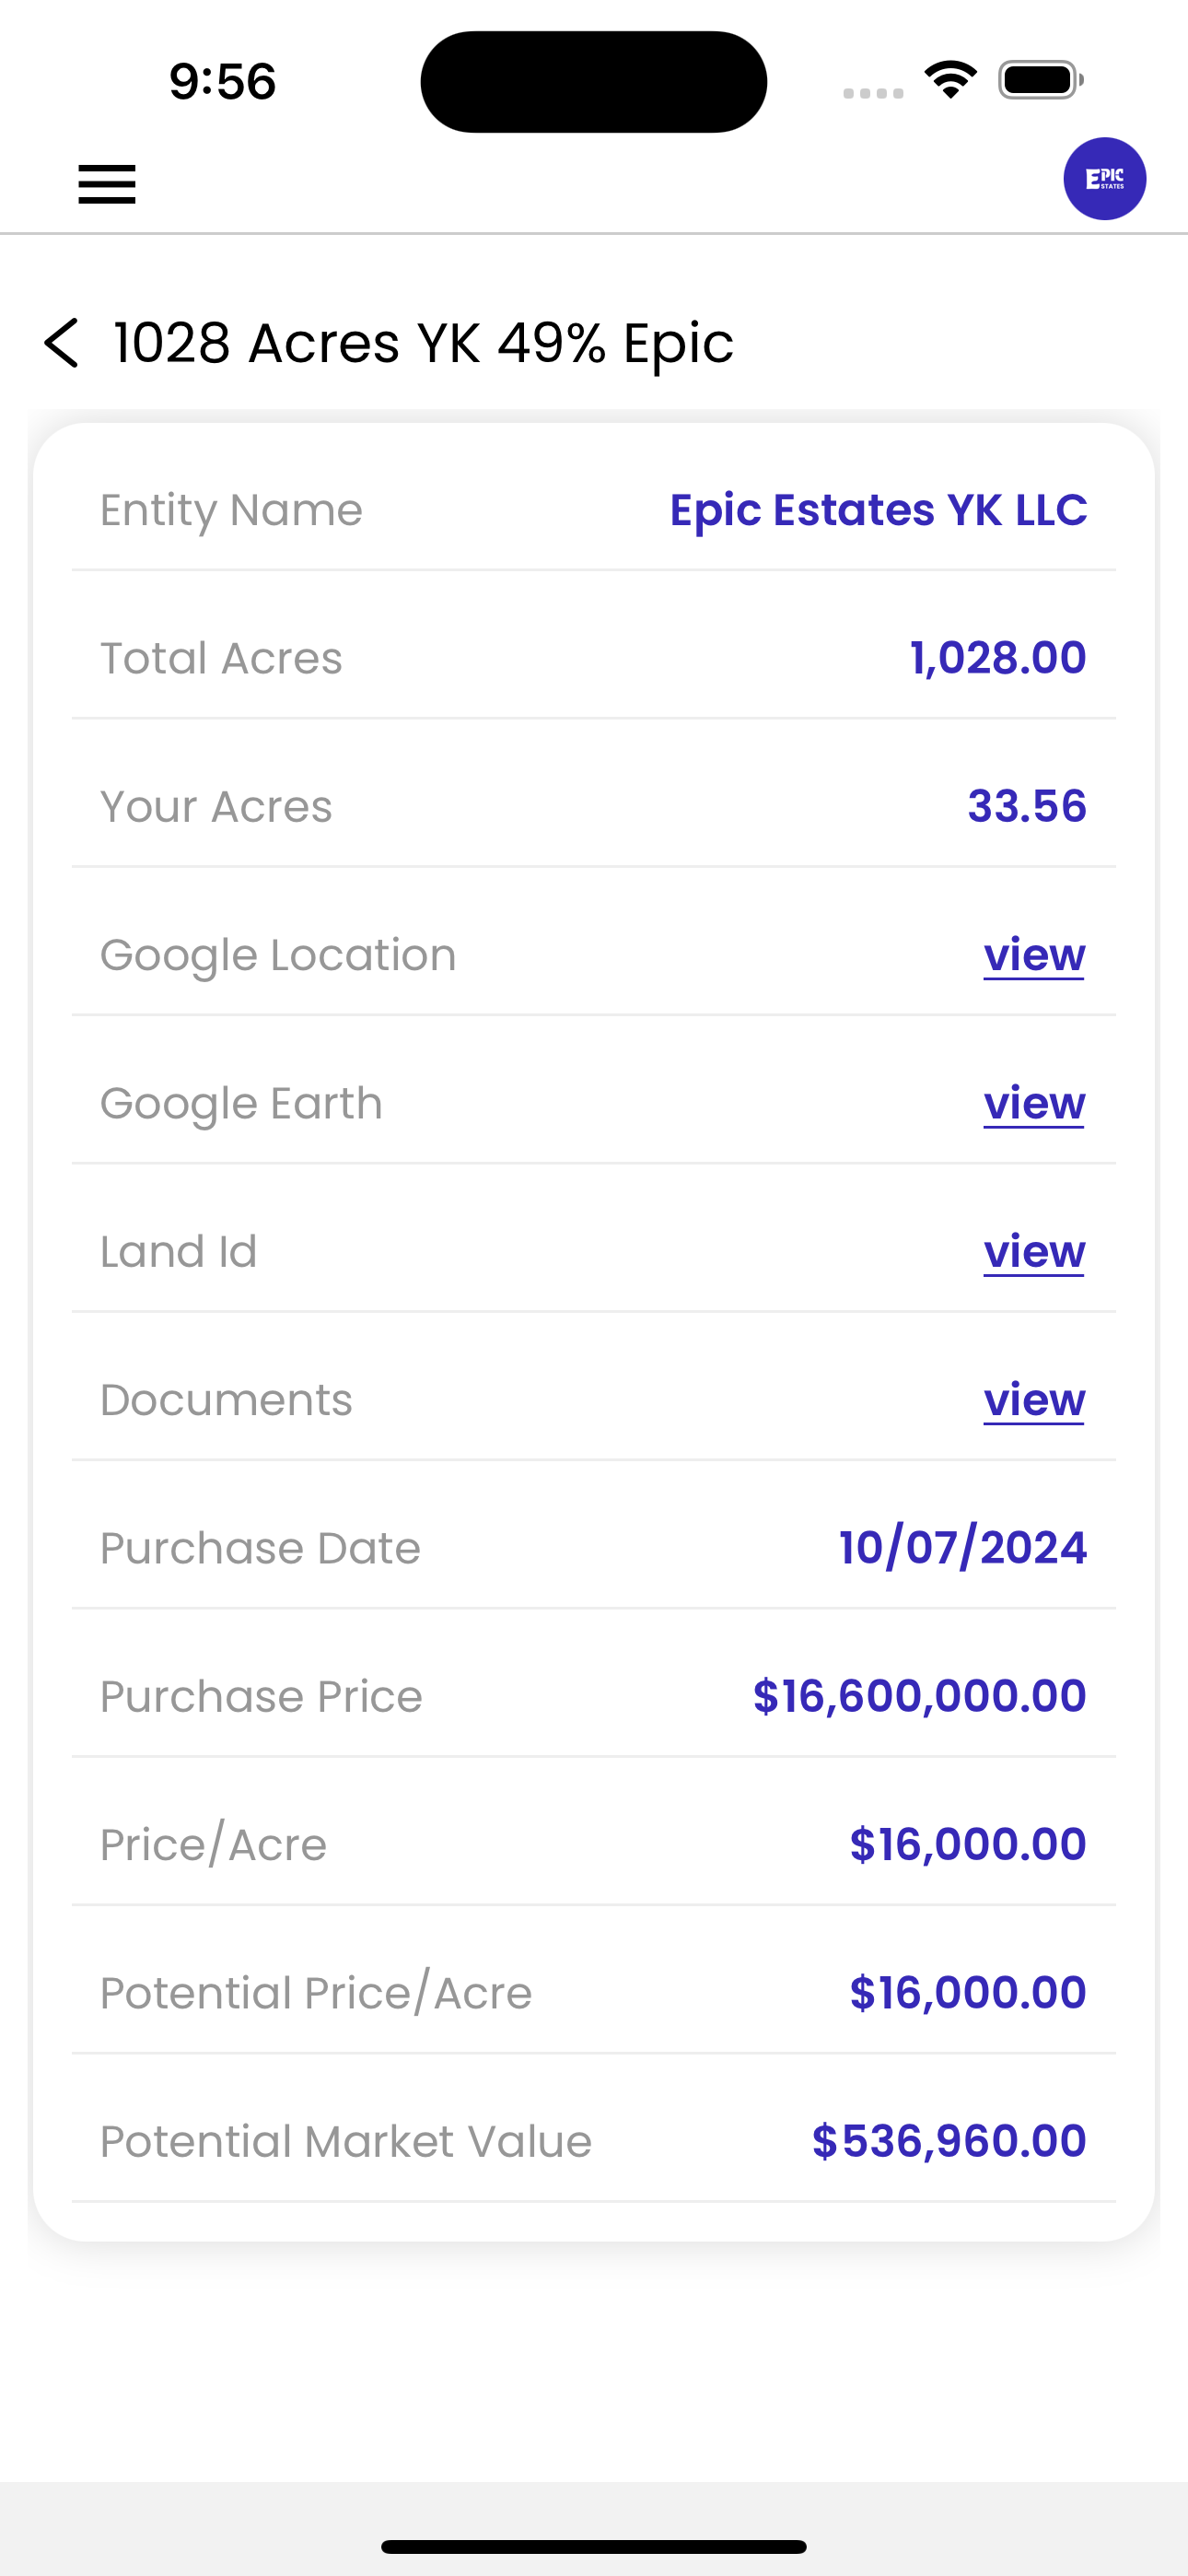Viewport: 1188px width, 2576px height.
Task: Tap the clock showing 9:56
Action: 222,81
